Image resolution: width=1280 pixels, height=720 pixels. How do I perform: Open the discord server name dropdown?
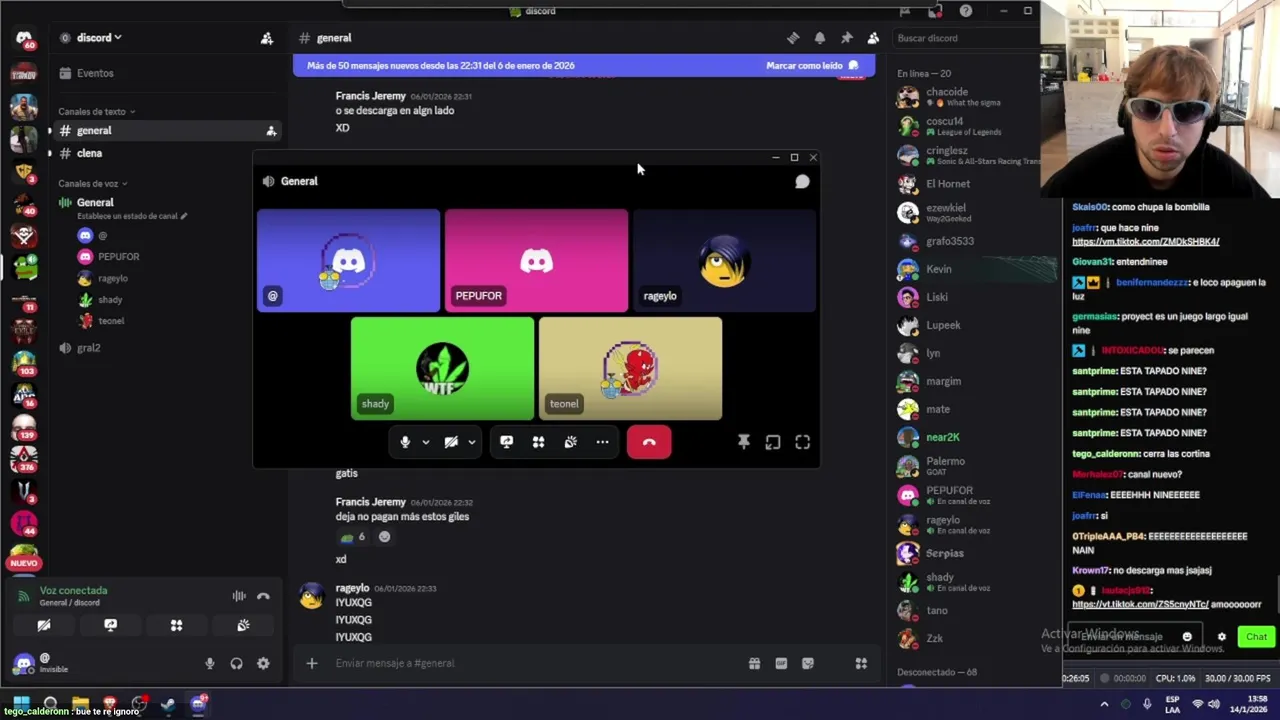99,38
